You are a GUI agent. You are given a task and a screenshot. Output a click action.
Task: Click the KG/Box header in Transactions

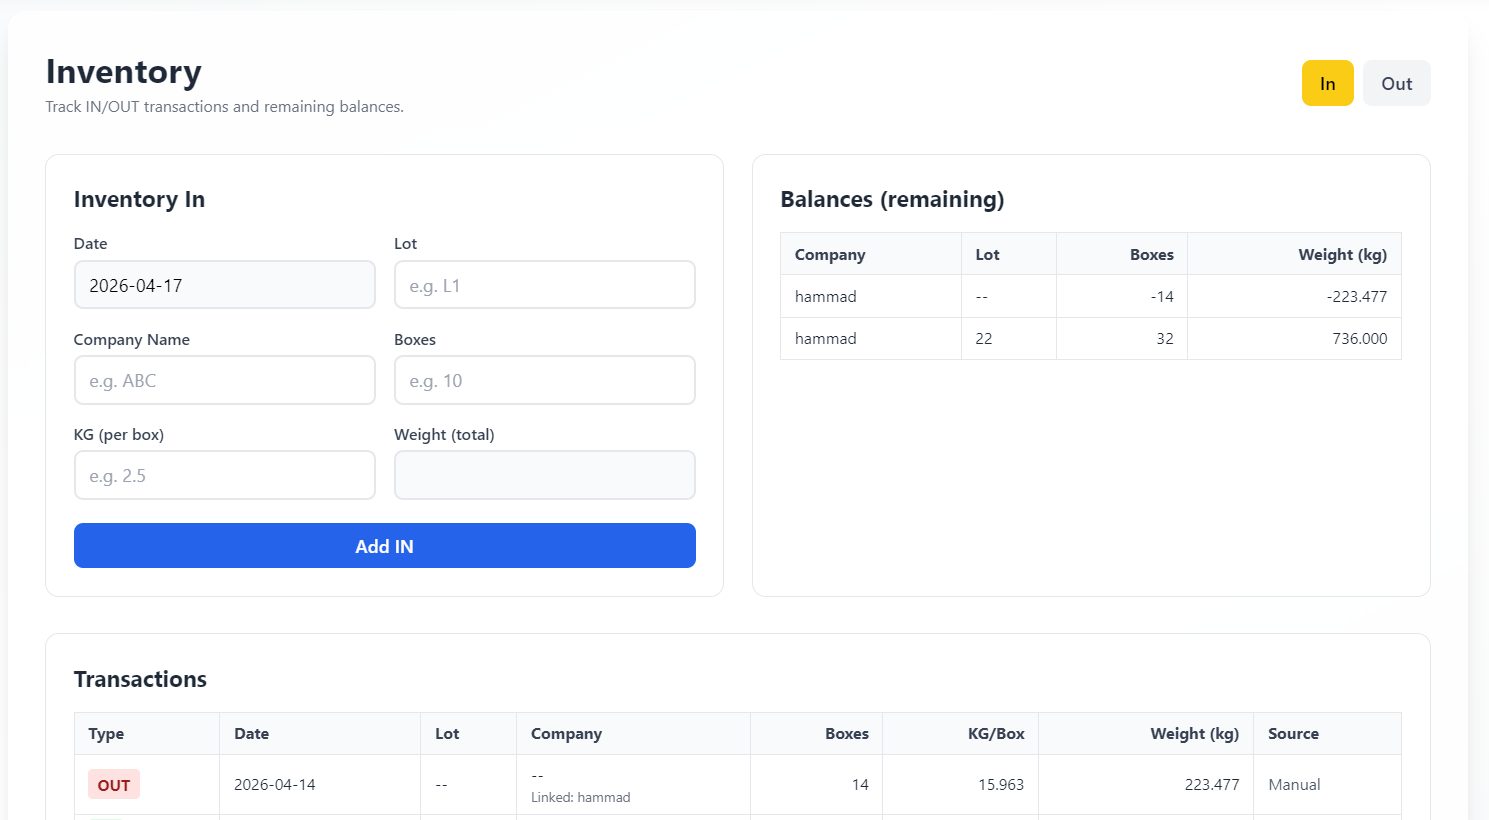click(x=960, y=734)
